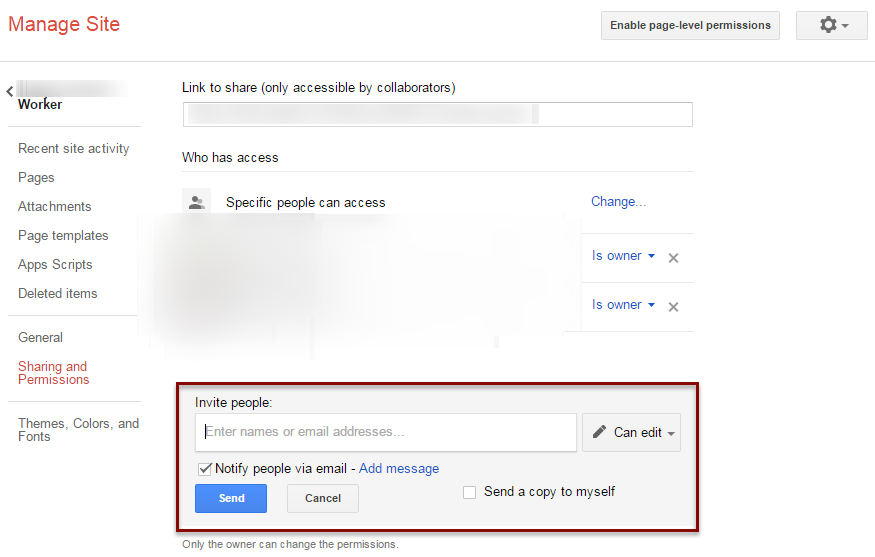Click the blue Send button
Screen dimensions: 875x557
click(231, 498)
